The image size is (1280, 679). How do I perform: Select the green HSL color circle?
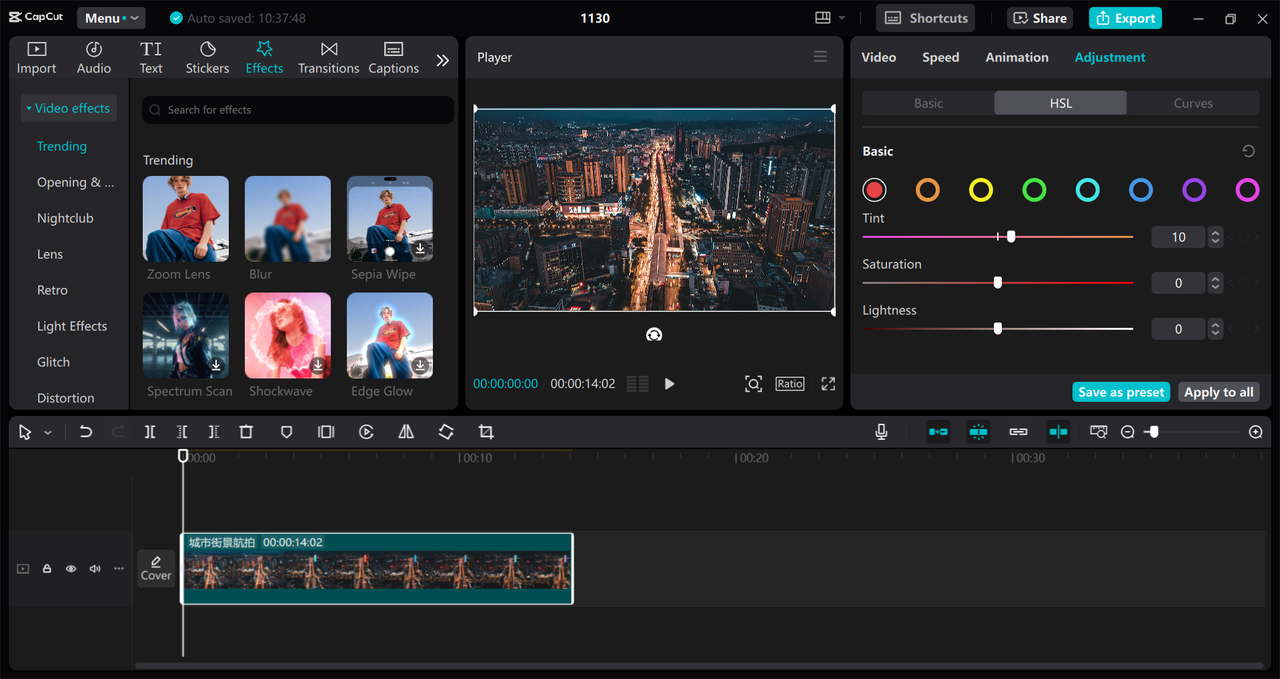[x=1034, y=190]
